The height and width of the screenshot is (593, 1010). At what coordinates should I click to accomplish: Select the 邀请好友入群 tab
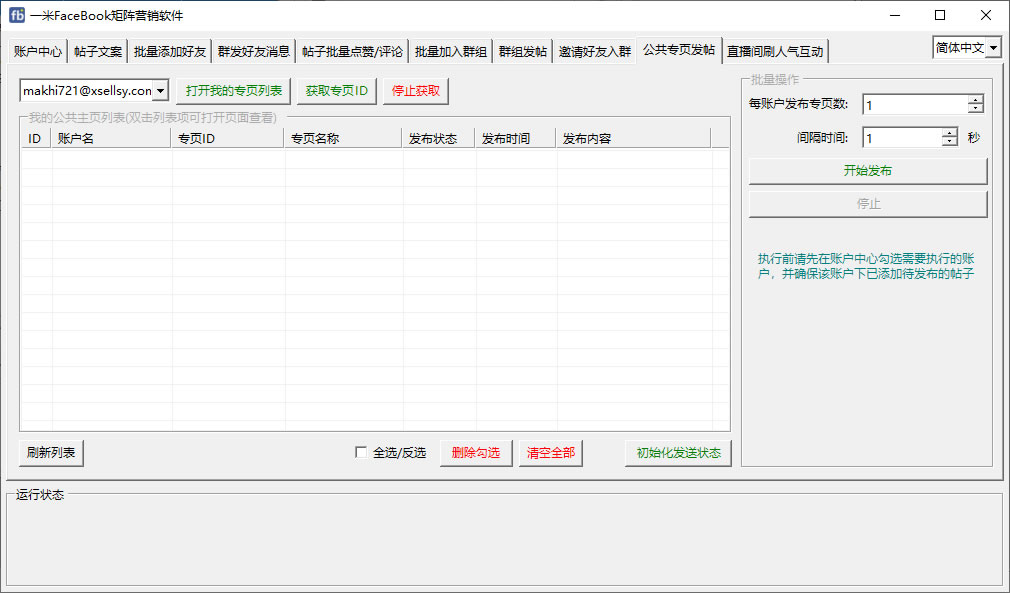click(x=595, y=52)
